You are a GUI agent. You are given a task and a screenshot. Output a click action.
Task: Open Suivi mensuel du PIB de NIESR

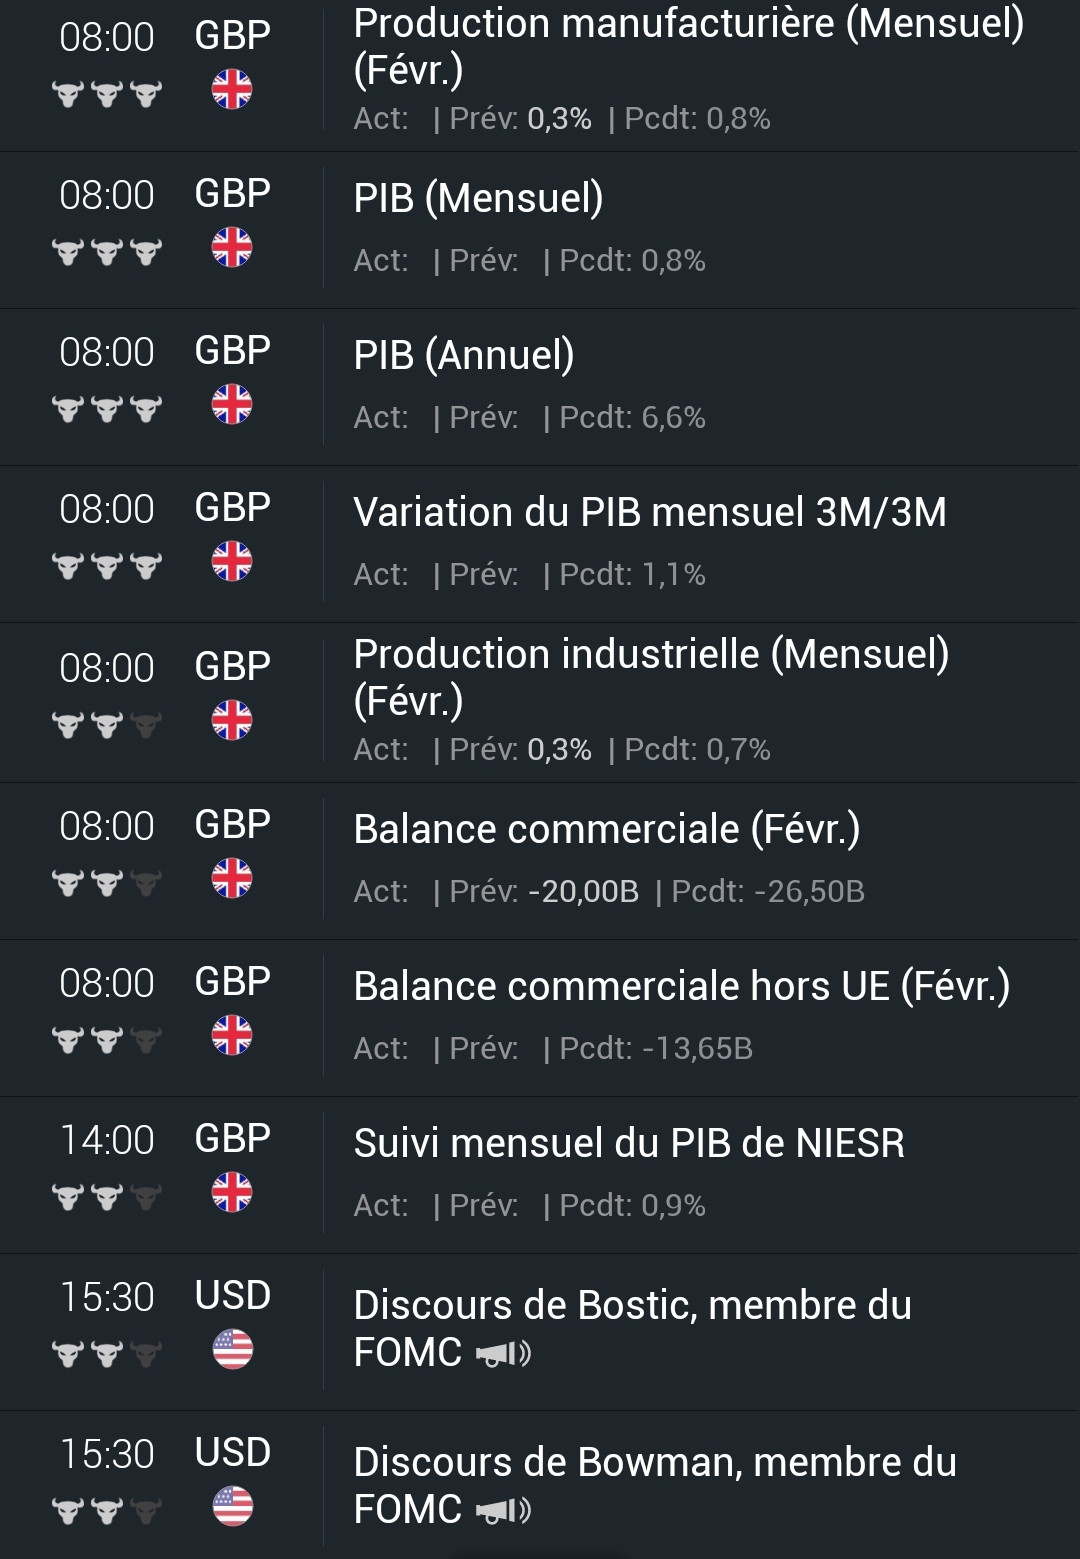pyautogui.click(x=629, y=1143)
